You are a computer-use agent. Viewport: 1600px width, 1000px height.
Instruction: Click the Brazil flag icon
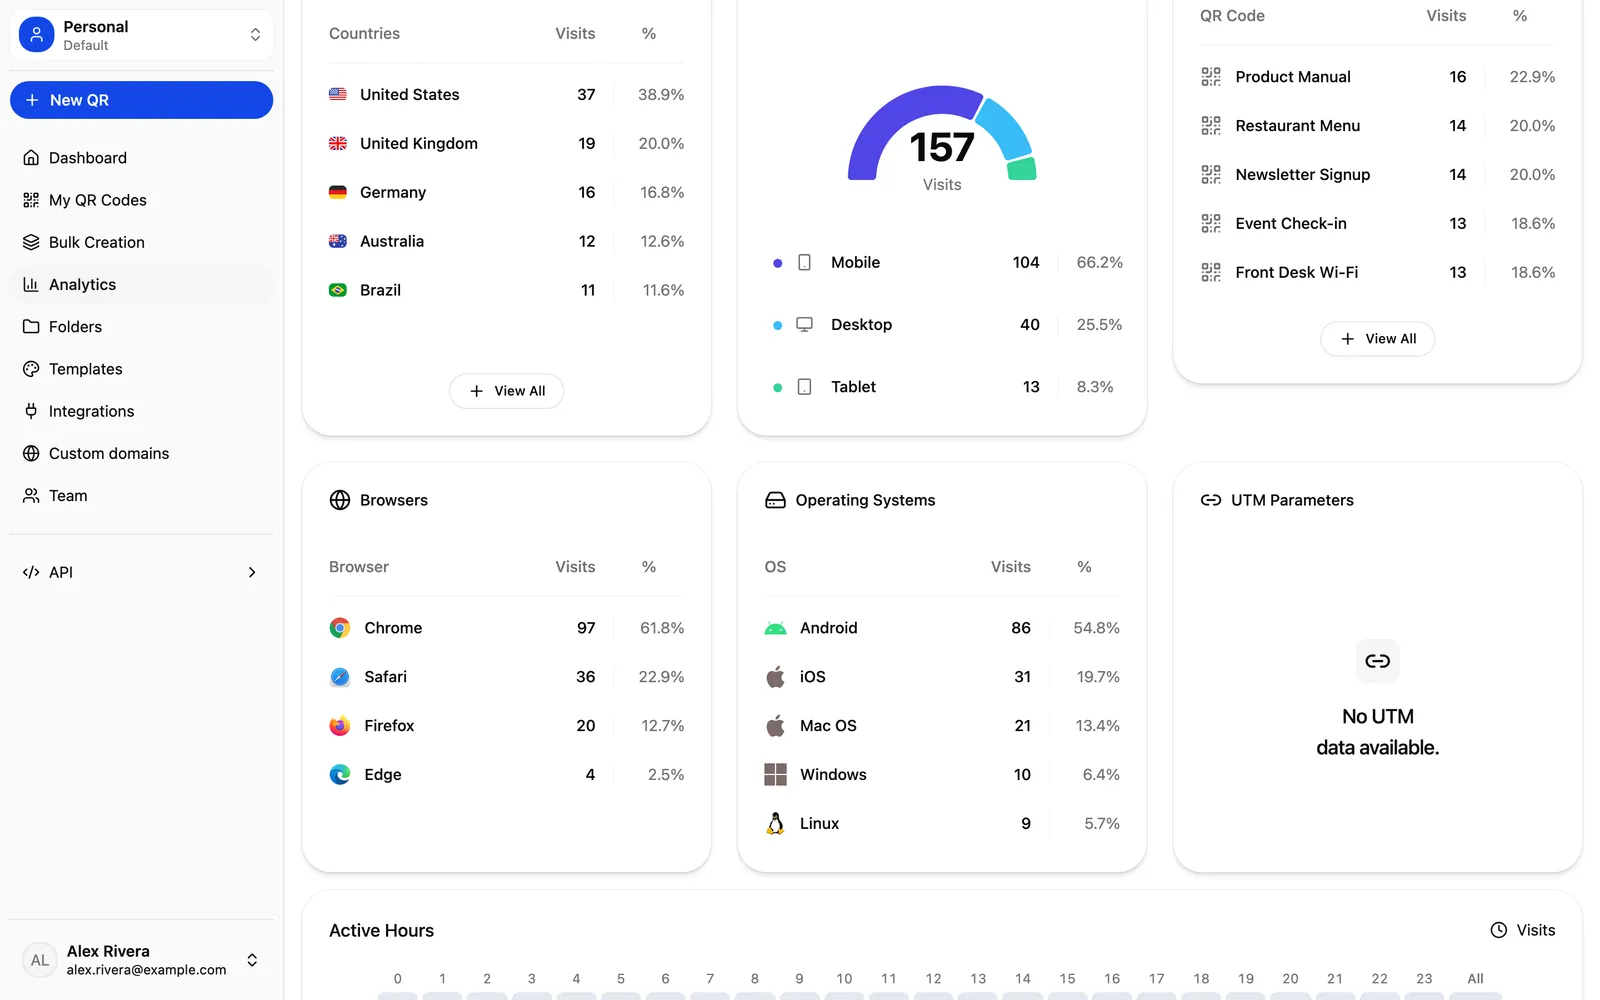[x=338, y=290]
